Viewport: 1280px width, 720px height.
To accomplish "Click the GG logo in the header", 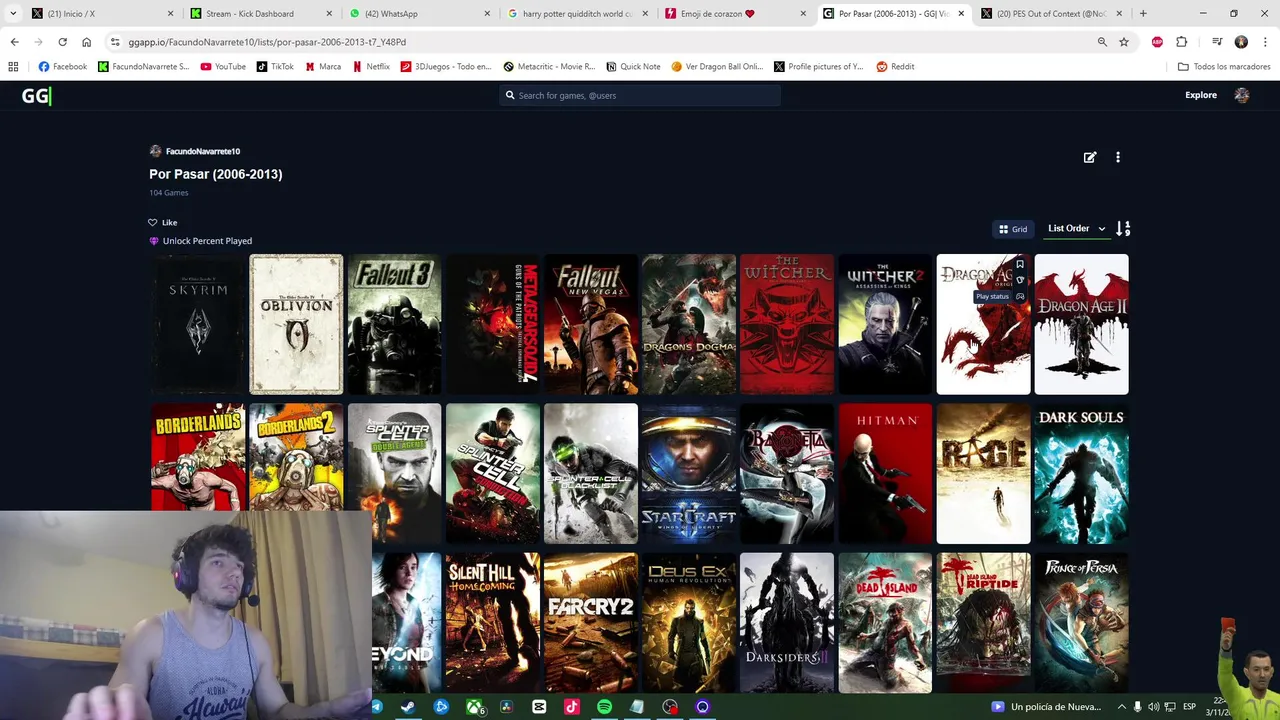I will [36, 95].
